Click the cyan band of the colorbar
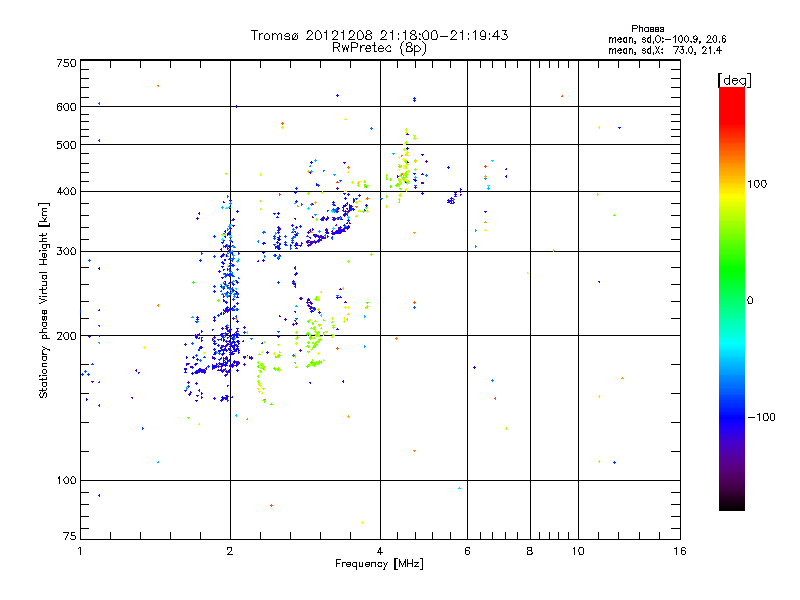The image size is (800, 600). pos(732,347)
